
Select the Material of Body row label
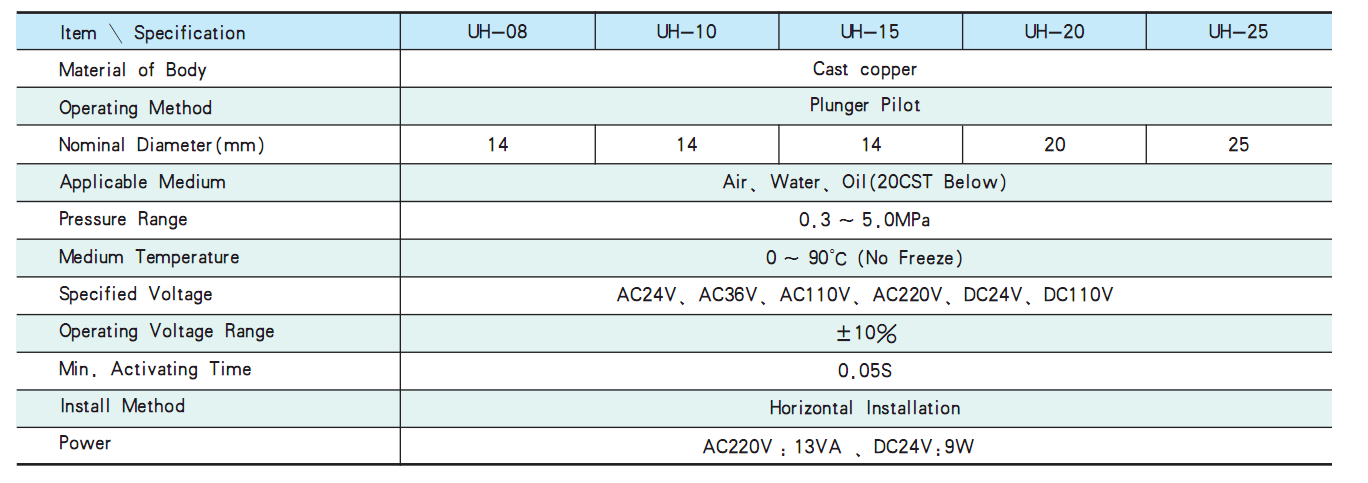coord(133,70)
